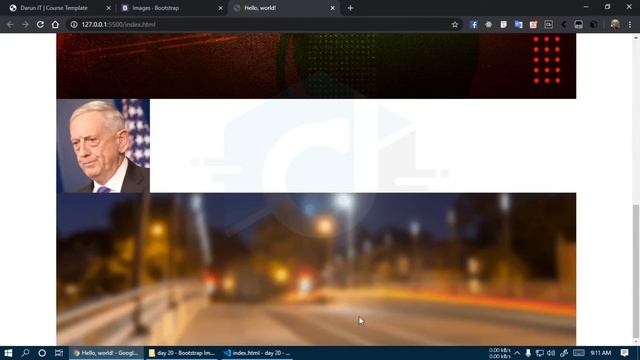Go forward to the next page
The height and width of the screenshot is (360, 640).
[x=25, y=24]
